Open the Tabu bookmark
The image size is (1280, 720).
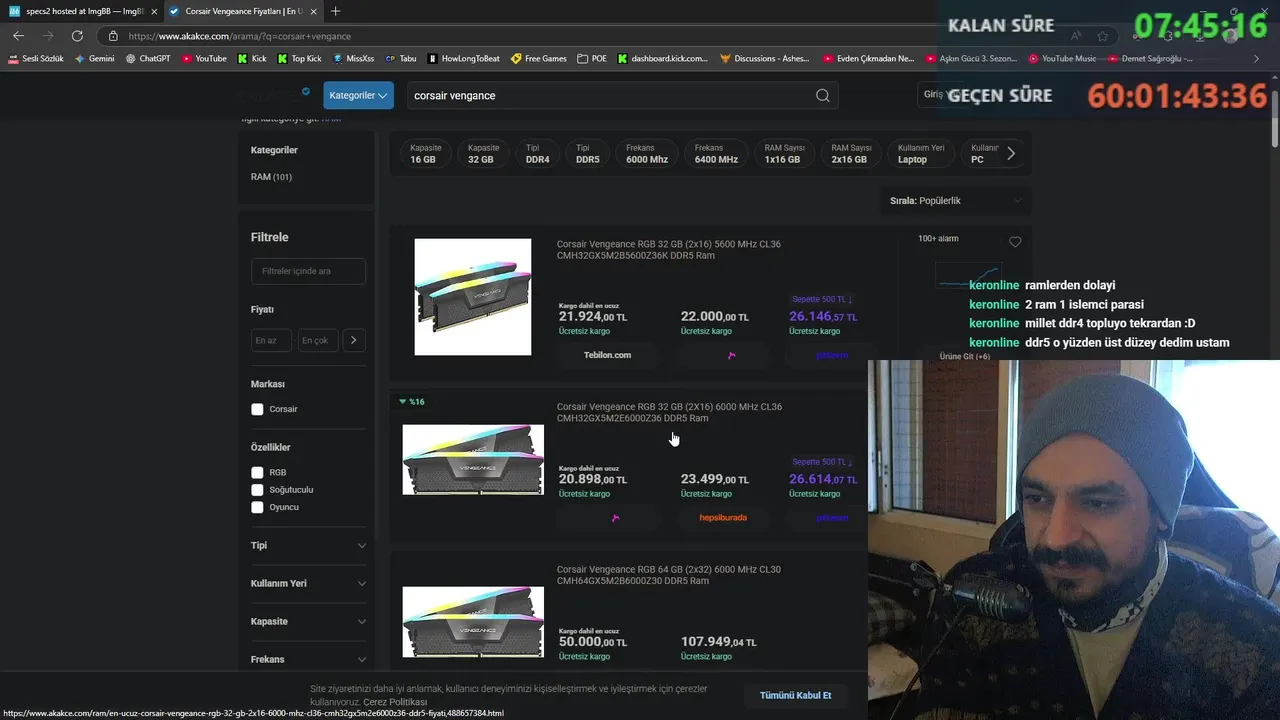pyautogui.click(x=401, y=59)
